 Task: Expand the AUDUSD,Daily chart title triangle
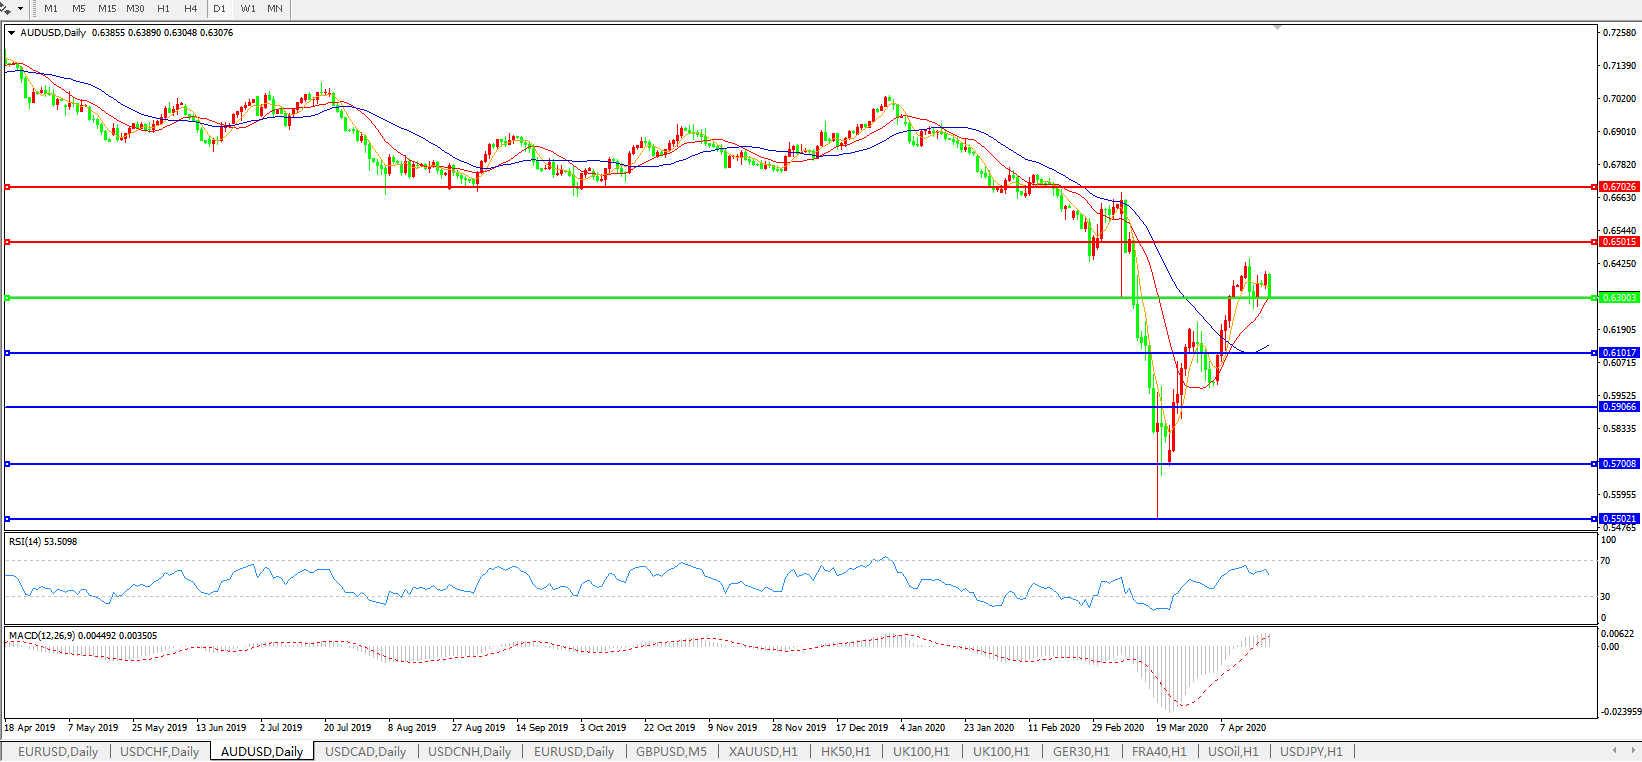[11, 33]
